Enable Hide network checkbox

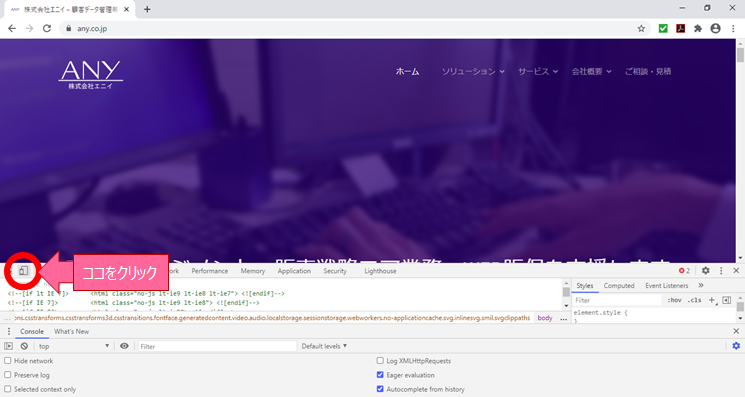[x=8, y=361]
